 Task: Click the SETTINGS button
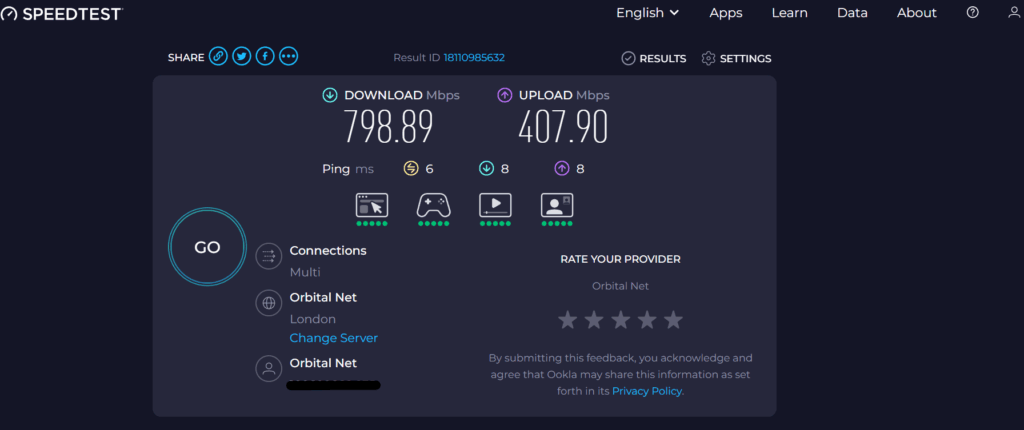737,59
